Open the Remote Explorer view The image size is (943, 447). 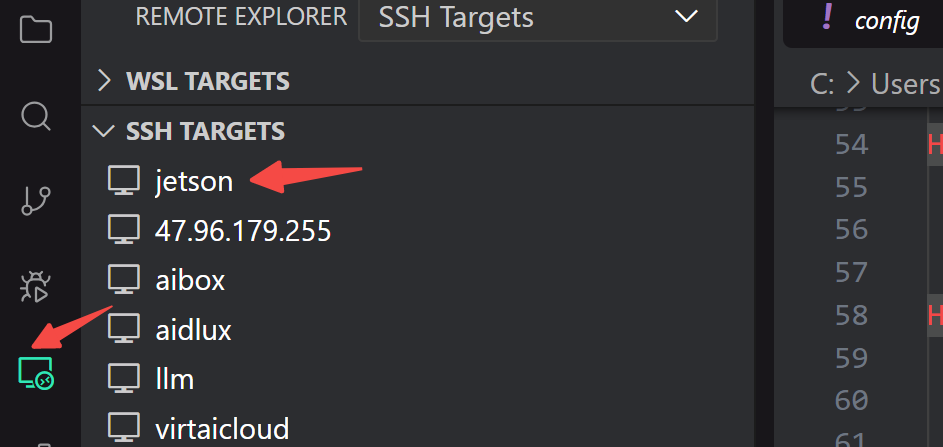(x=36, y=374)
